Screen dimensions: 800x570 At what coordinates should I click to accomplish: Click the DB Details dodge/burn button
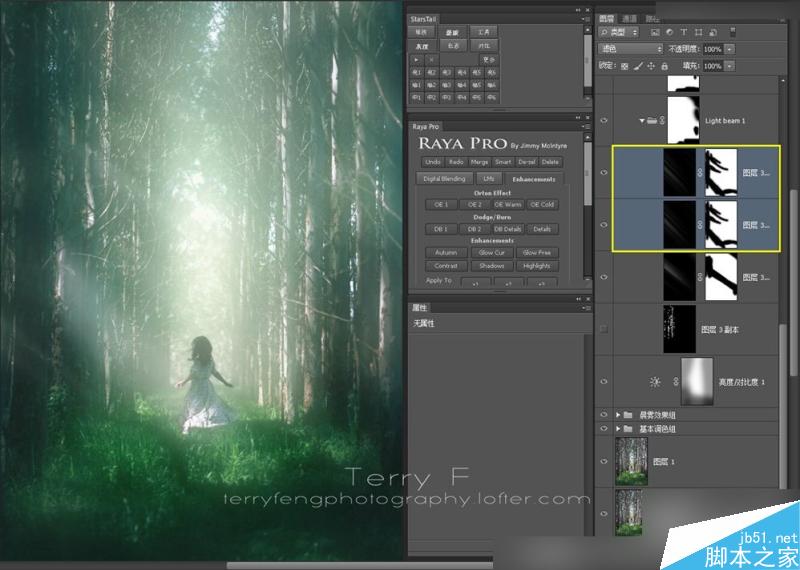(x=508, y=229)
